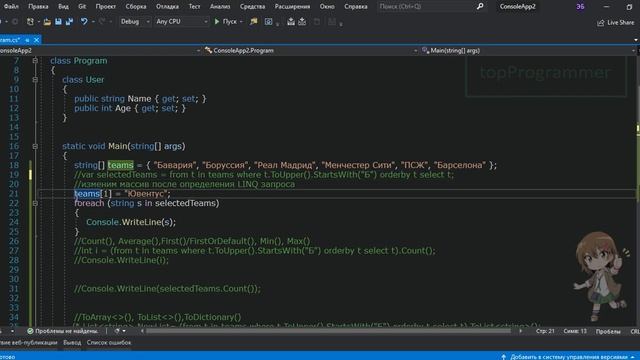This screenshot has height=360, width=640.
Task: Click the Save file icon
Action: tap(58, 22)
